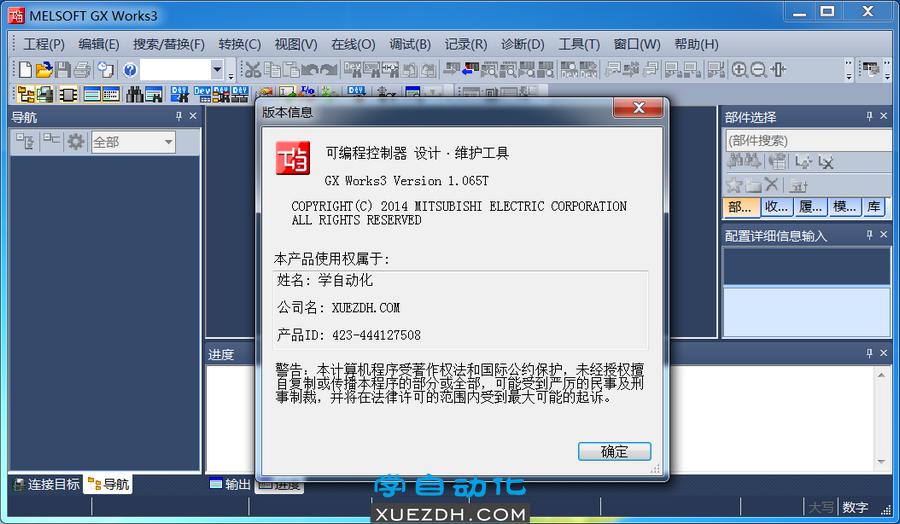The height and width of the screenshot is (524, 900).
Task: Click the 数字 status bar indicator
Action: tap(855, 507)
